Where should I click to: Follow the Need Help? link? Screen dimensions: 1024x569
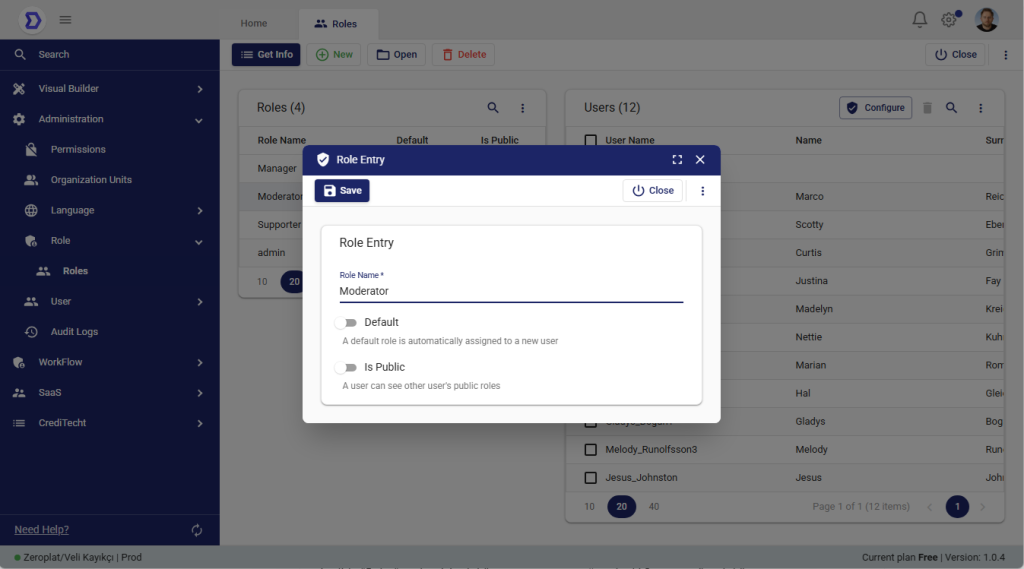coord(42,530)
